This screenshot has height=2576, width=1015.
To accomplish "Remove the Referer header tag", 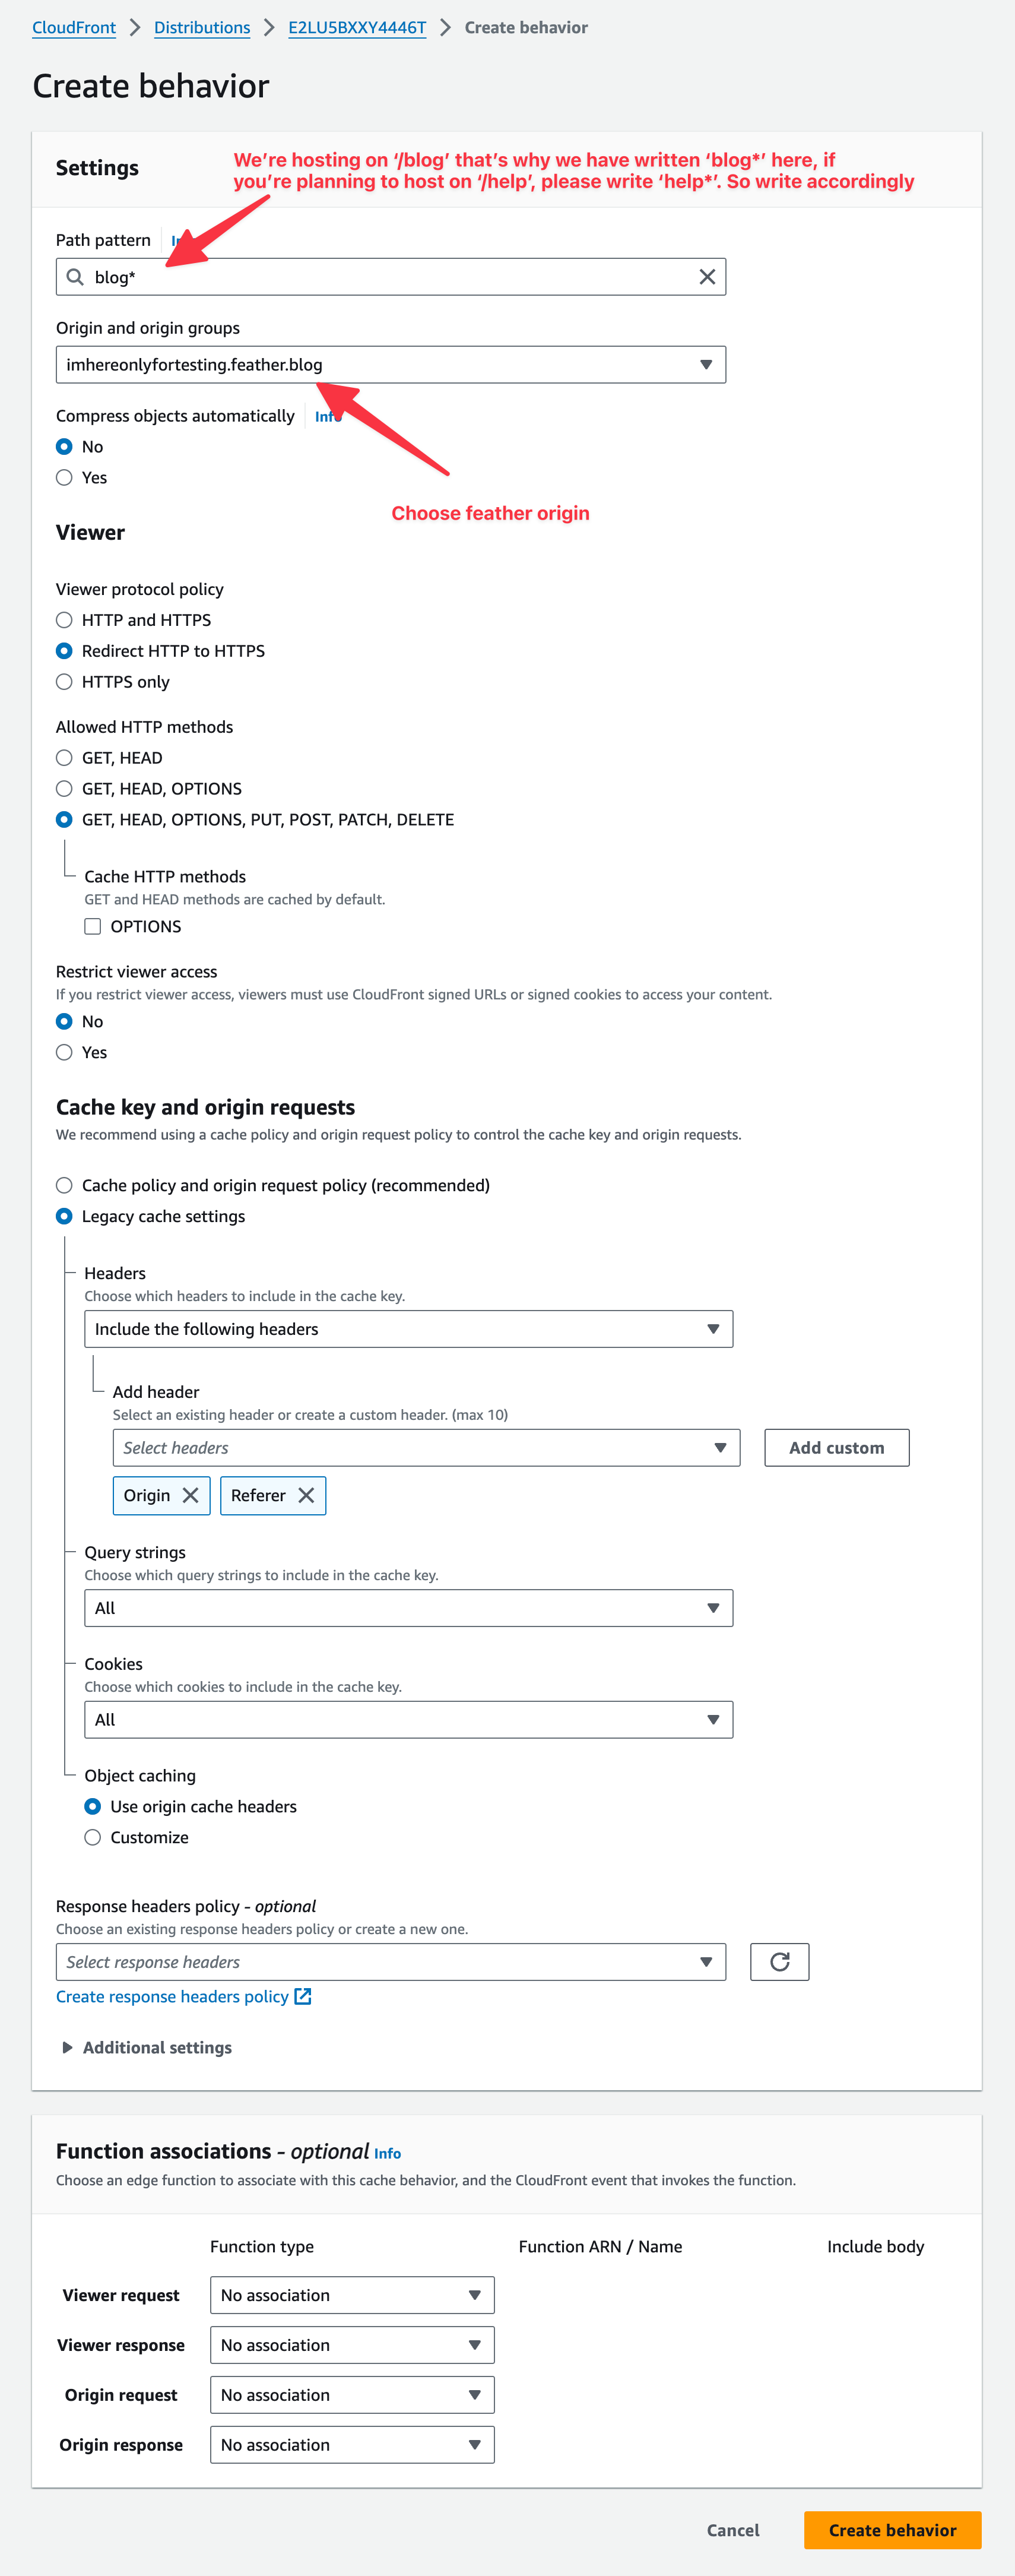I will tap(307, 1495).
